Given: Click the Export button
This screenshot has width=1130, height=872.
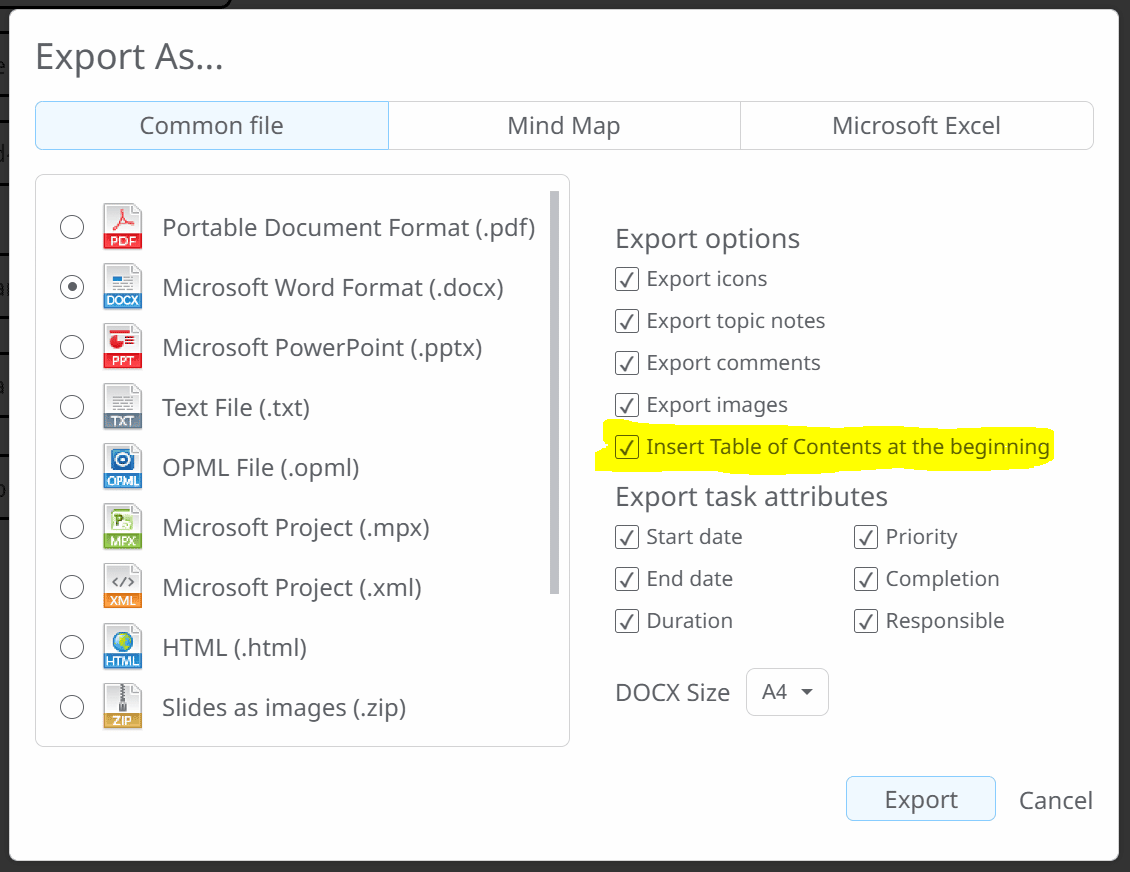Looking at the screenshot, I should [x=921, y=798].
